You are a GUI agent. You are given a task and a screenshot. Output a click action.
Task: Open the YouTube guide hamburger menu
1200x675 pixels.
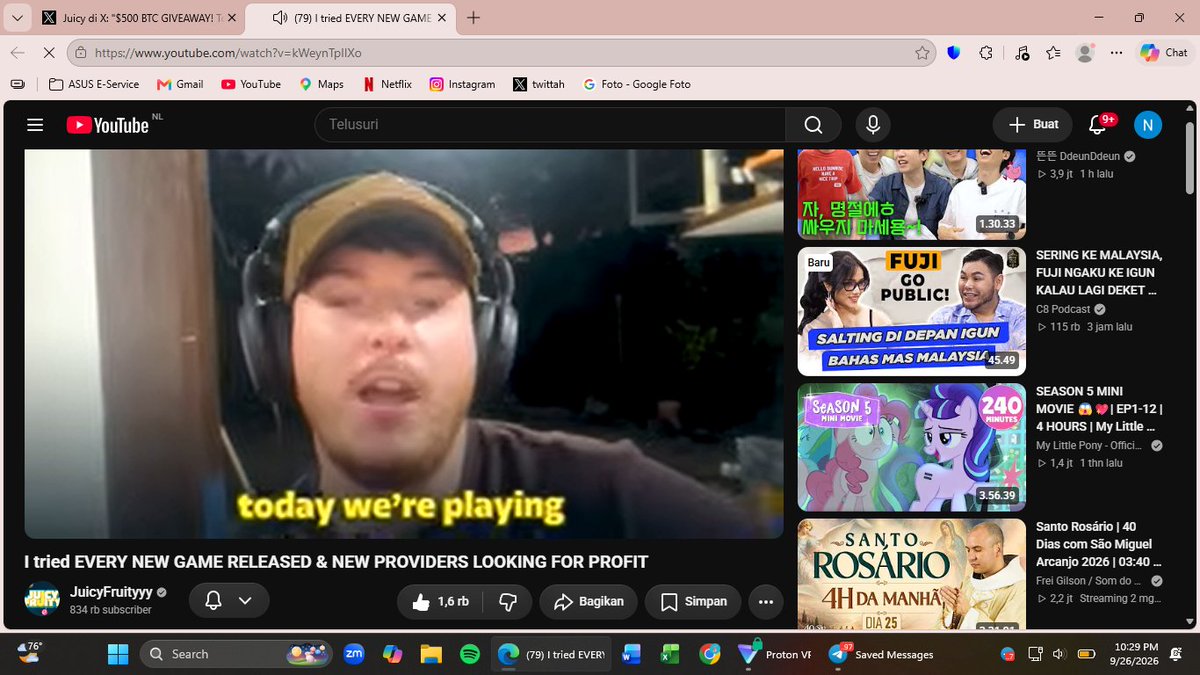(x=35, y=125)
